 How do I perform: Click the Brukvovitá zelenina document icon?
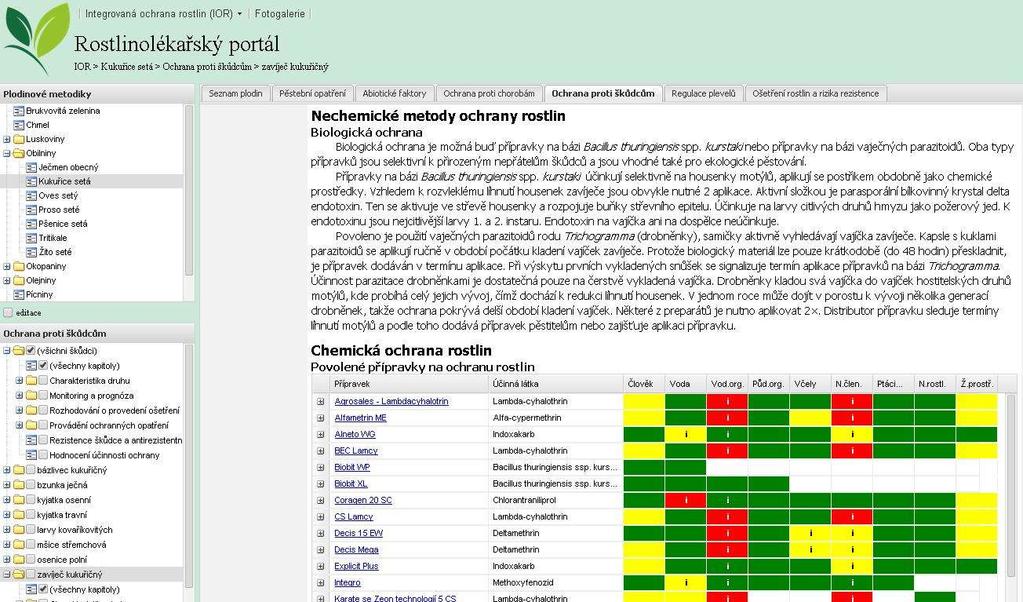coord(19,111)
